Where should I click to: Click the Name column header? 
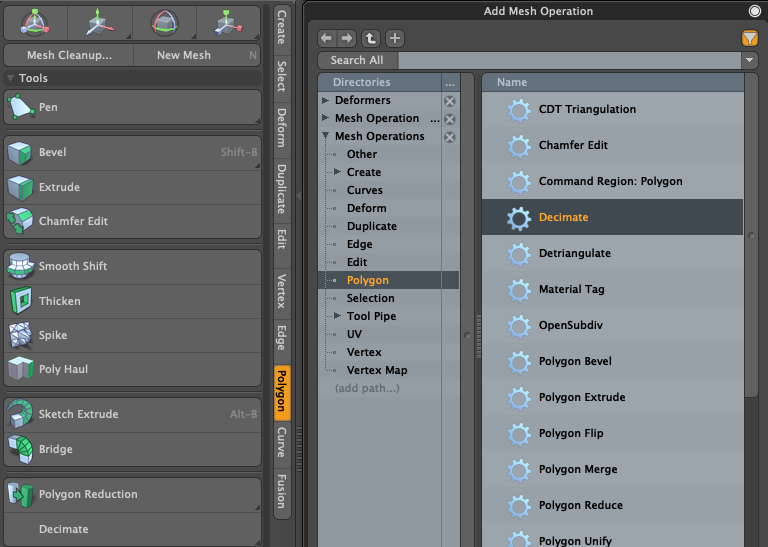click(x=613, y=82)
